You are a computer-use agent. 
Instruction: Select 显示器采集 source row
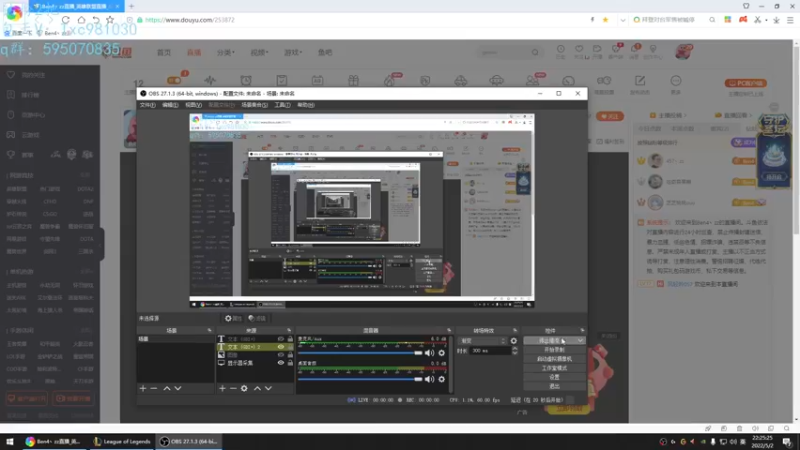pos(255,363)
